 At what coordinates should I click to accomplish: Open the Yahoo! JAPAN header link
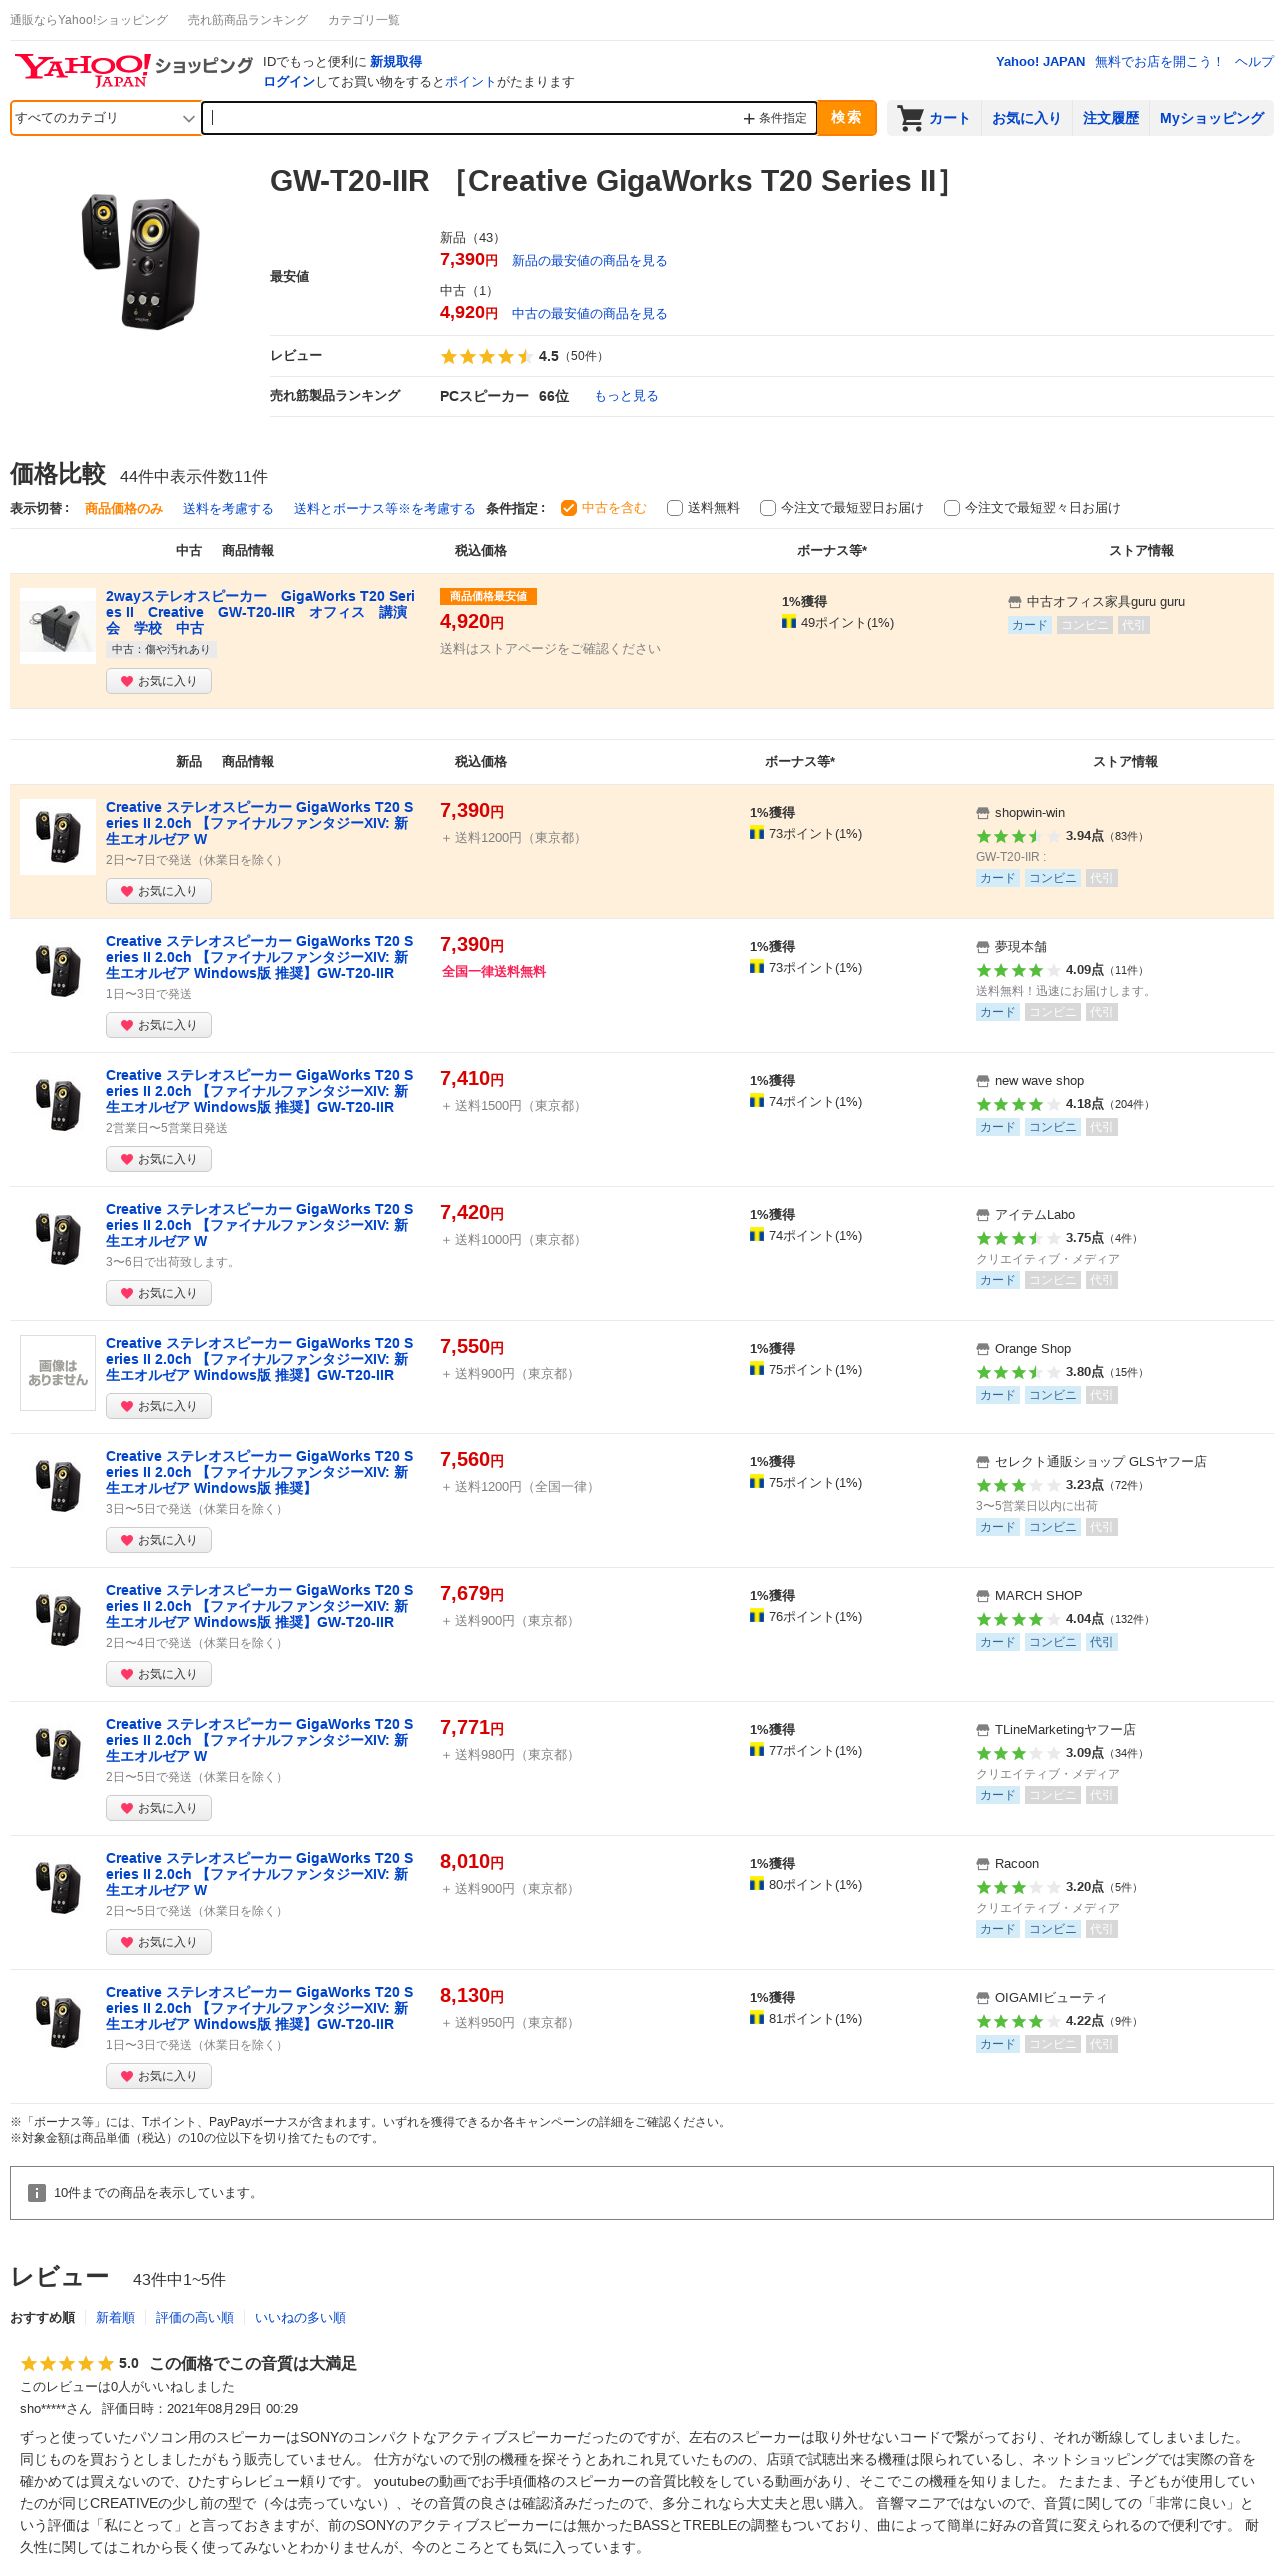pyautogui.click(x=1040, y=62)
